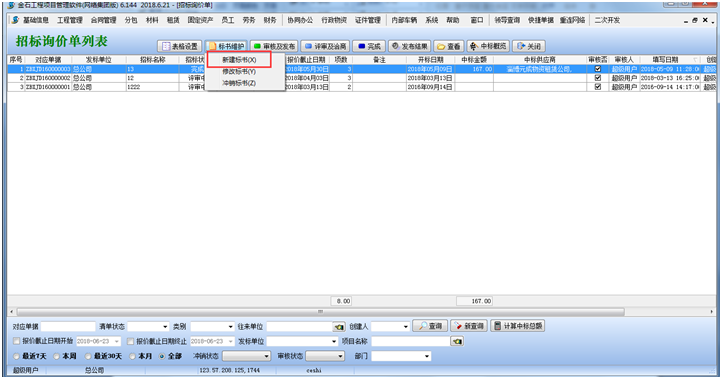Image resolution: width=722 pixels, height=379 pixels.
Task: Click the 开标日期 column header
Action: coord(431,60)
